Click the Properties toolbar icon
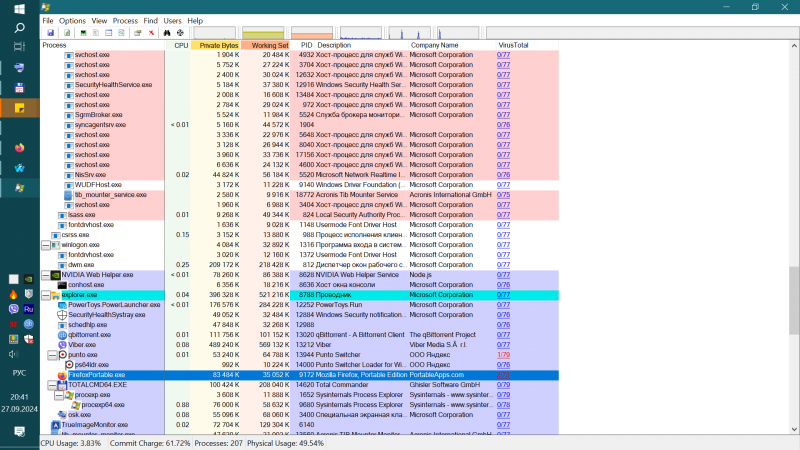The height and width of the screenshot is (450, 800). pyautogui.click(x=137, y=33)
